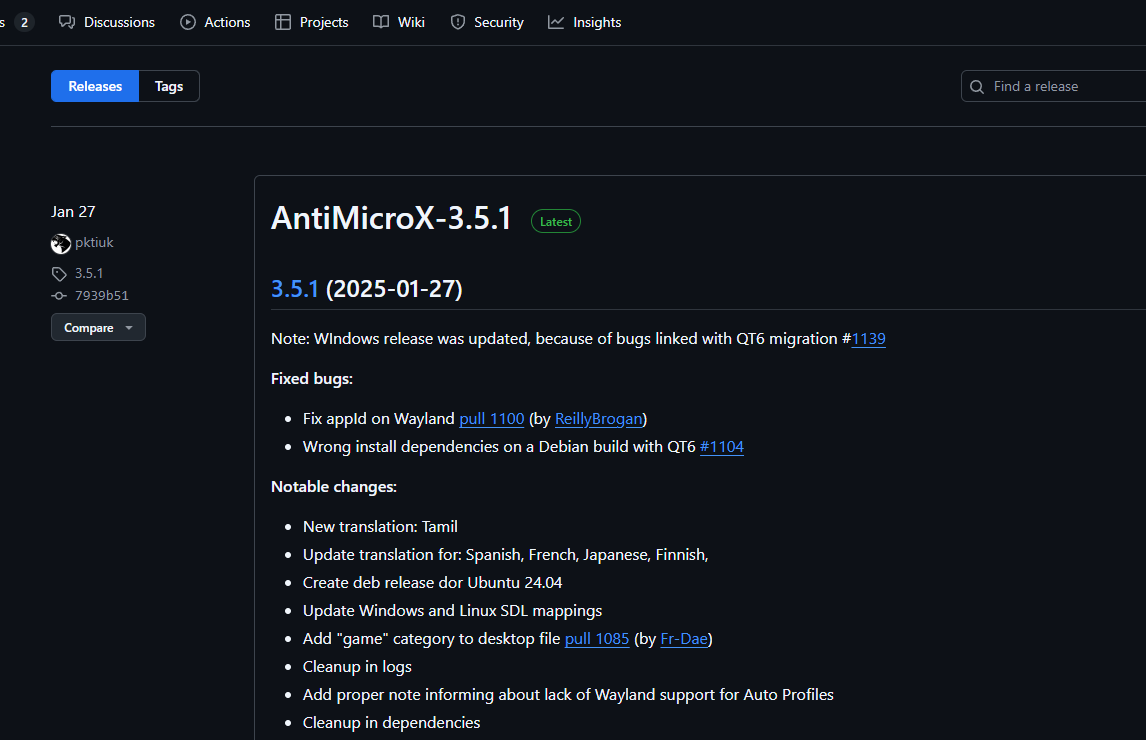Viewport: 1146px width, 740px height.
Task: Click in the Find a release search field
Action: click(x=1060, y=87)
